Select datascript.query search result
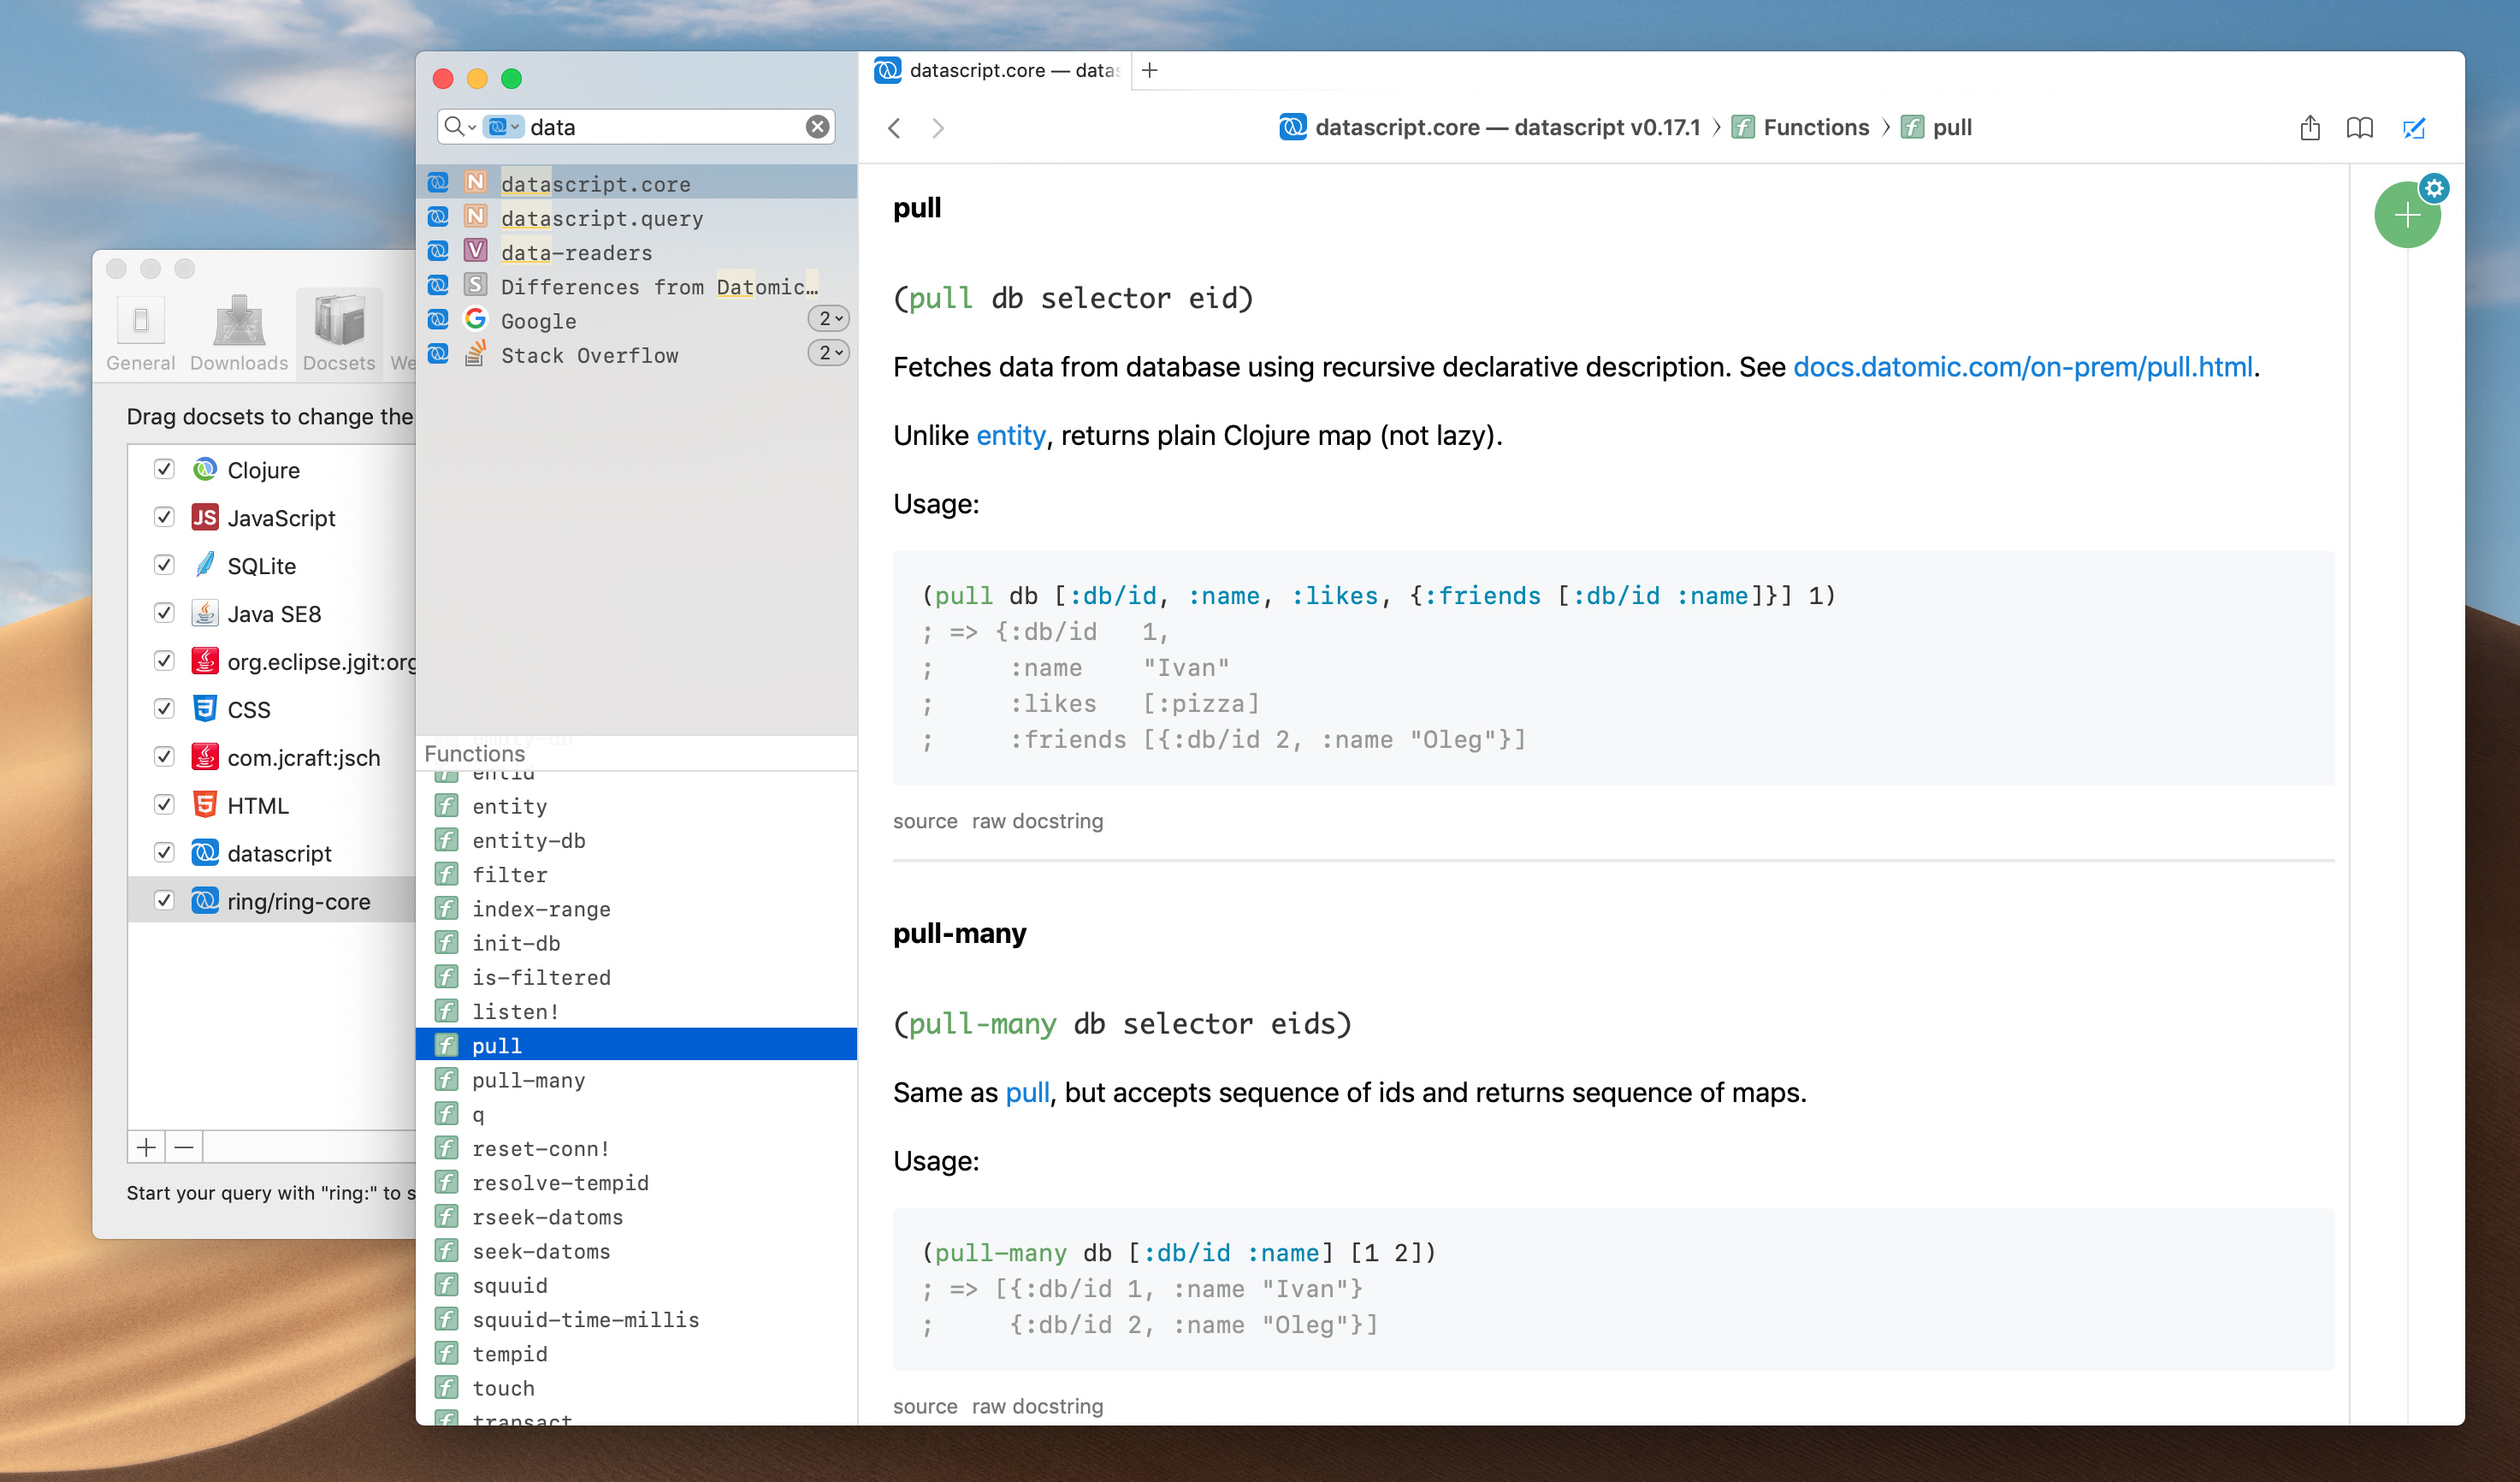The width and height of the screenshot is (2520, 1482). click(x=636, y=218)
